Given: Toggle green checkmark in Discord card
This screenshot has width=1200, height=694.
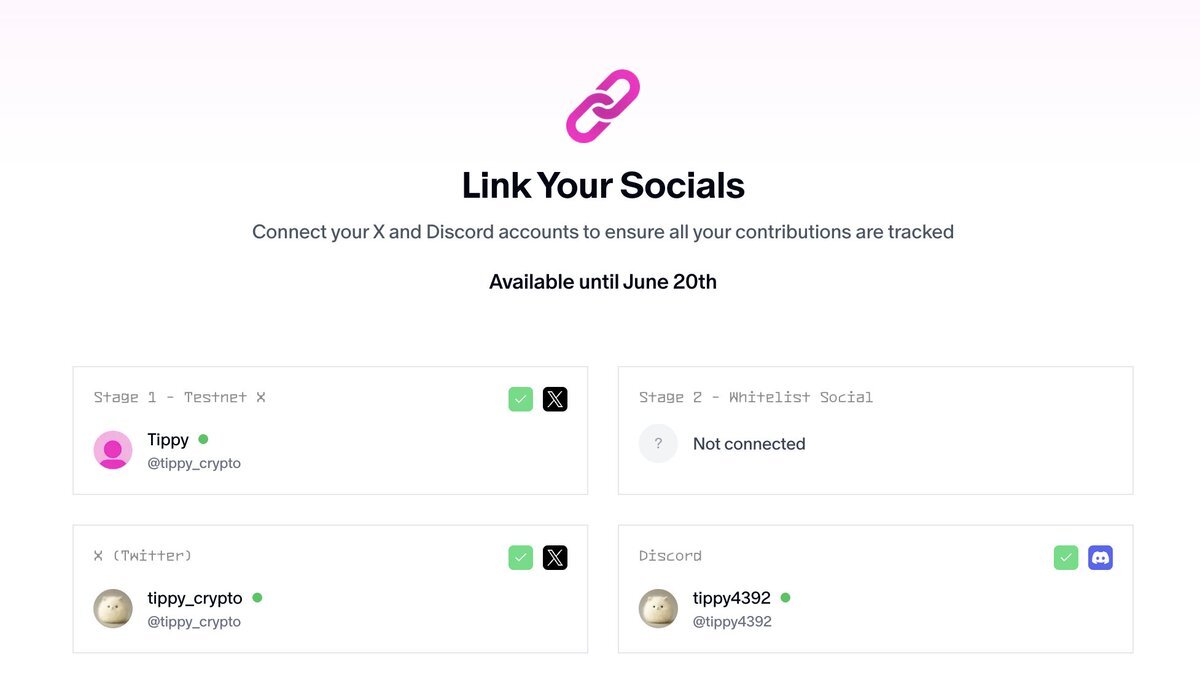Looking at the screenshot, I should tap(1066, 558).
